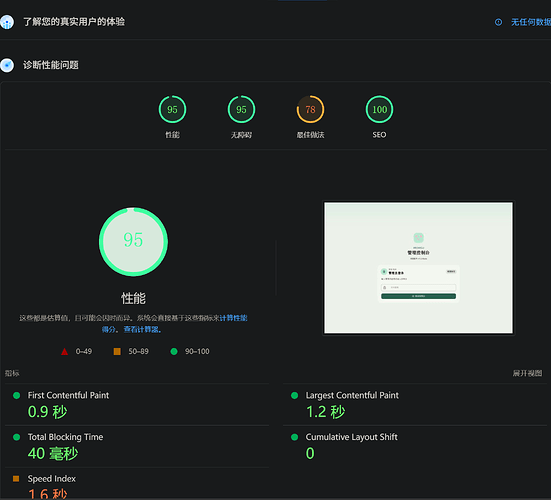Click the green dot beside First Contentful Paint

(16, 395)
